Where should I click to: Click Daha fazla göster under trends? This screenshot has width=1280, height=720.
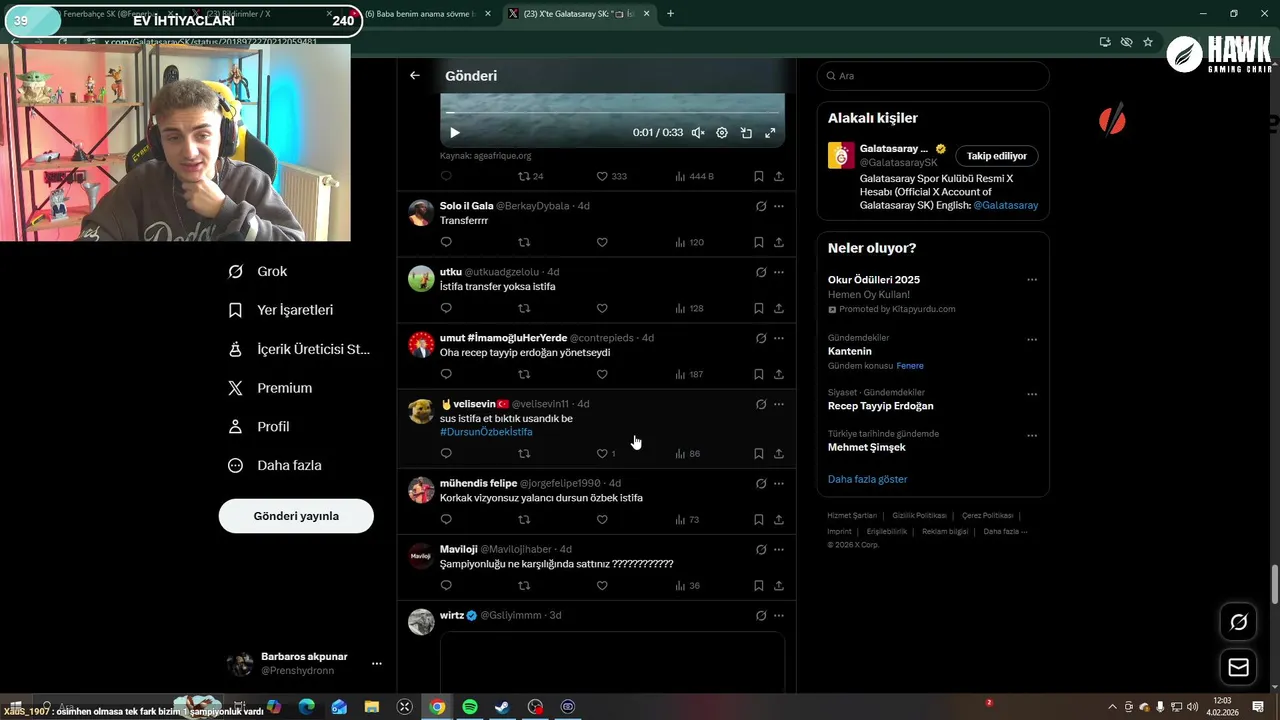click(x=867, y=479)
